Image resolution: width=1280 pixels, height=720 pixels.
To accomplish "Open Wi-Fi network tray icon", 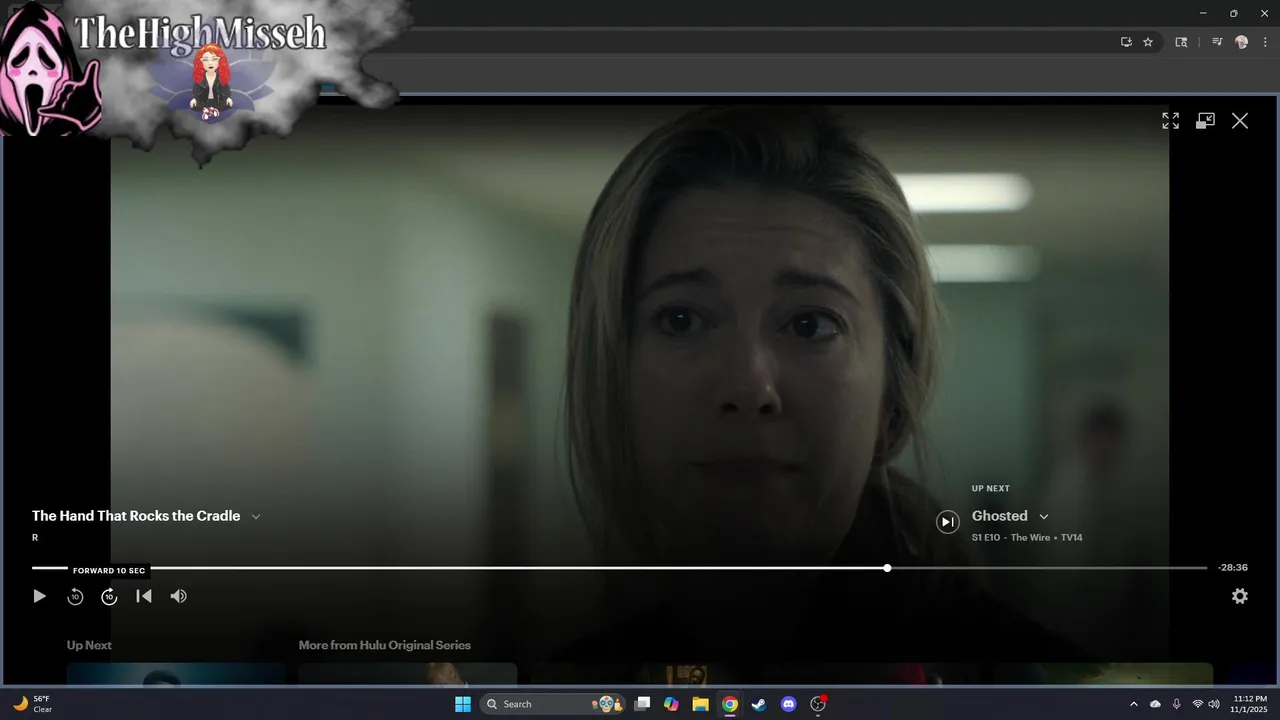I will 1197,704.
